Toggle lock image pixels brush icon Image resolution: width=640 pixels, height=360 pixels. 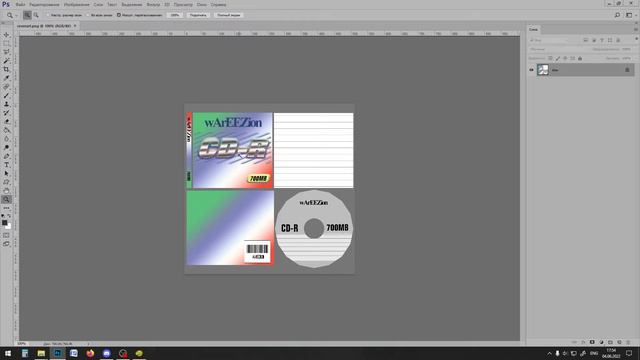(558, 58)
